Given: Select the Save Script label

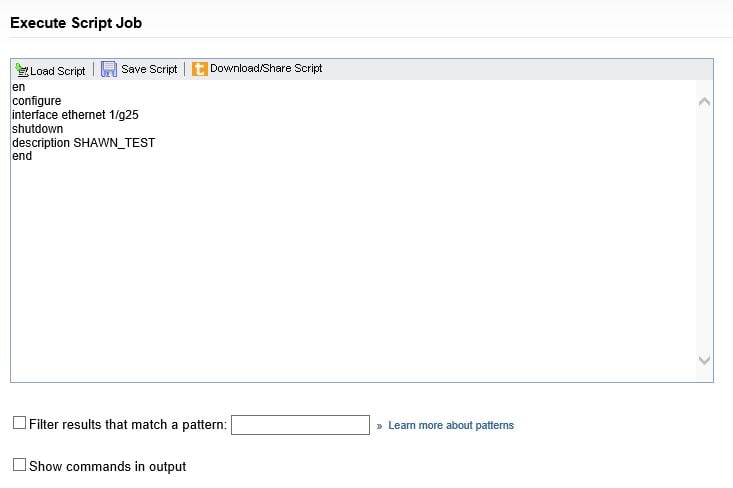Looking at the screenshot, I should pyautogui.click(x=149, y=69).
